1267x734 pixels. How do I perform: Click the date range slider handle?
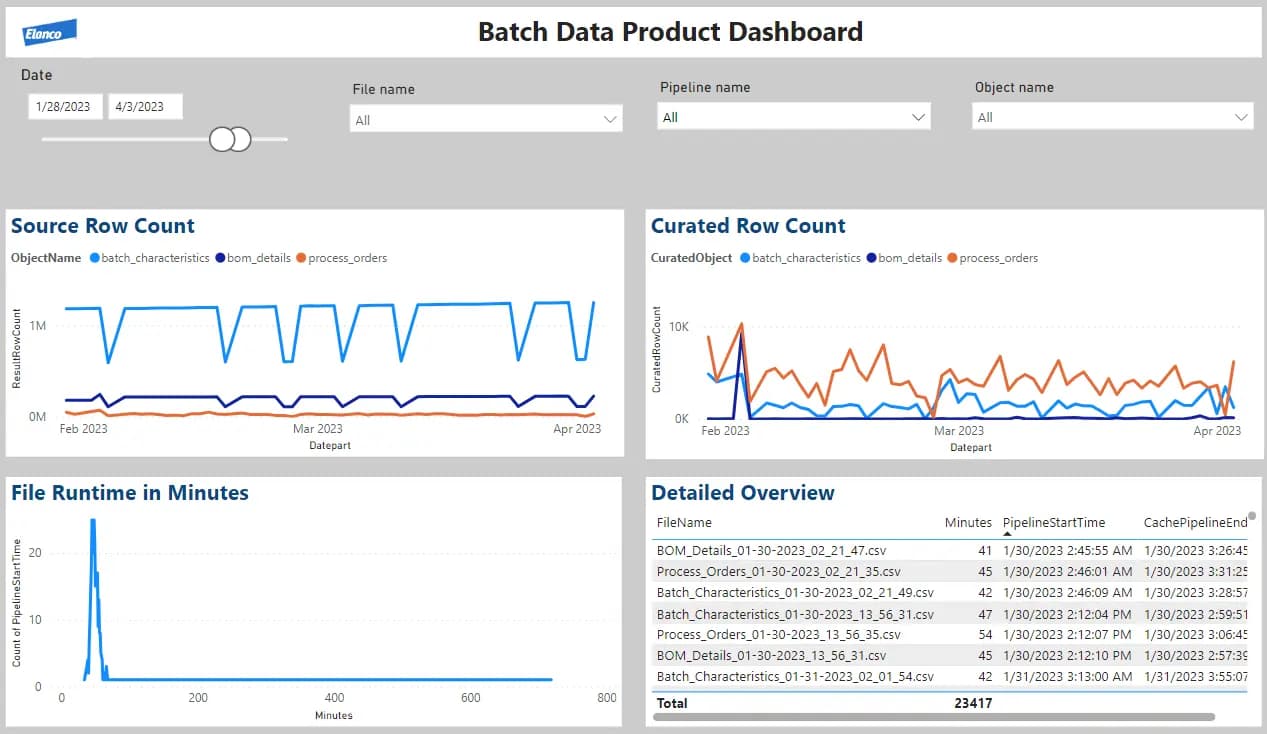point(230,139)
